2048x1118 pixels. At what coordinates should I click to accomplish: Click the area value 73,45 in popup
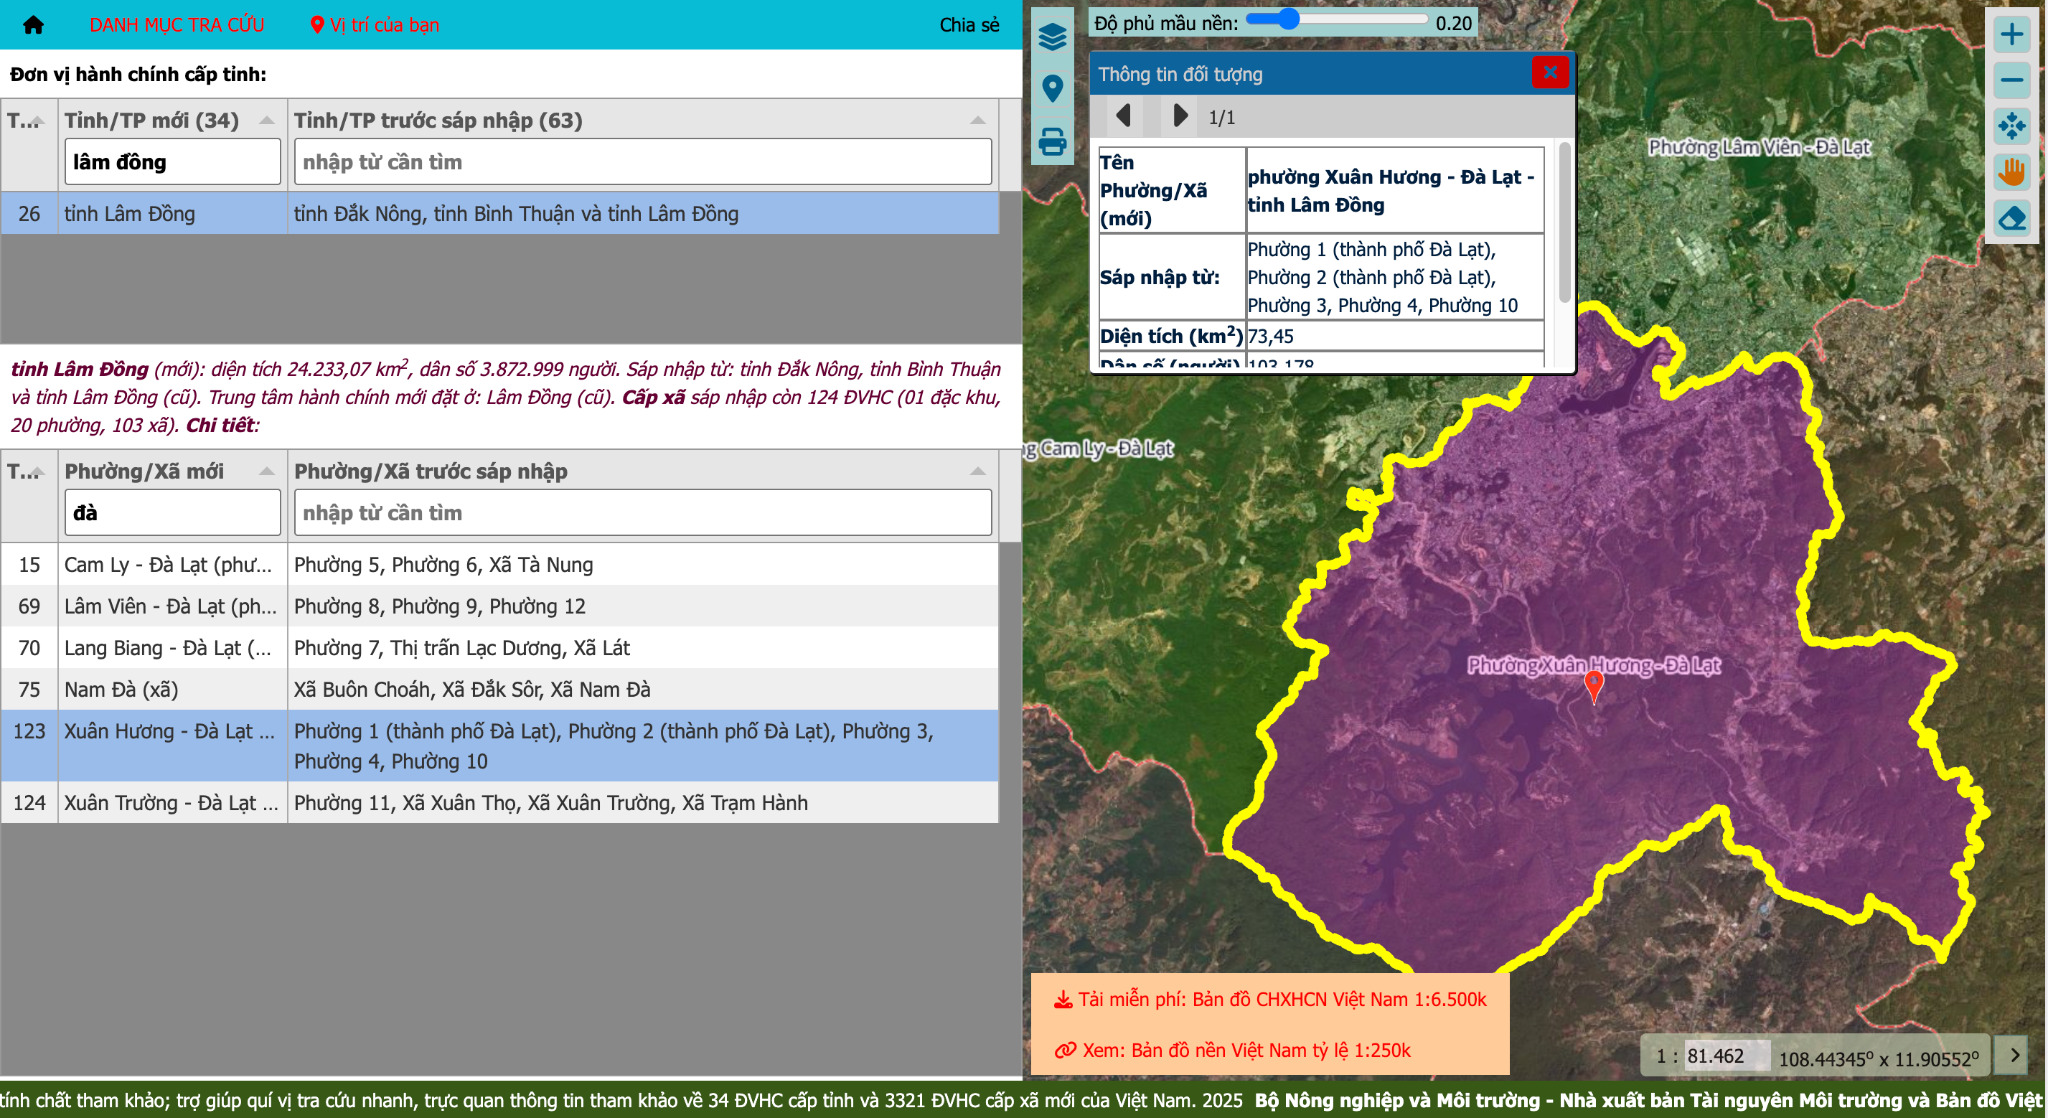tap(1271, 336)
